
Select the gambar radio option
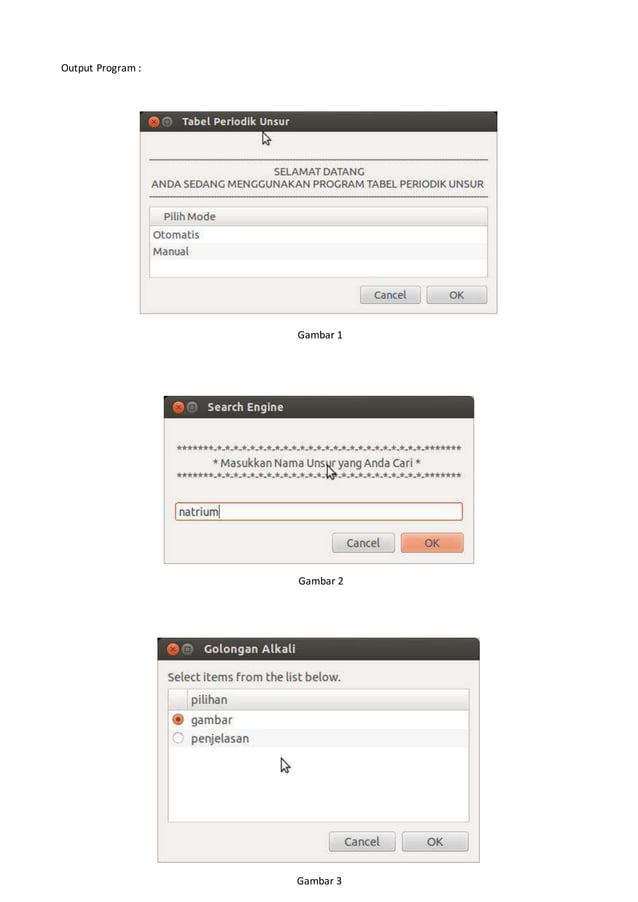(178, 720)
